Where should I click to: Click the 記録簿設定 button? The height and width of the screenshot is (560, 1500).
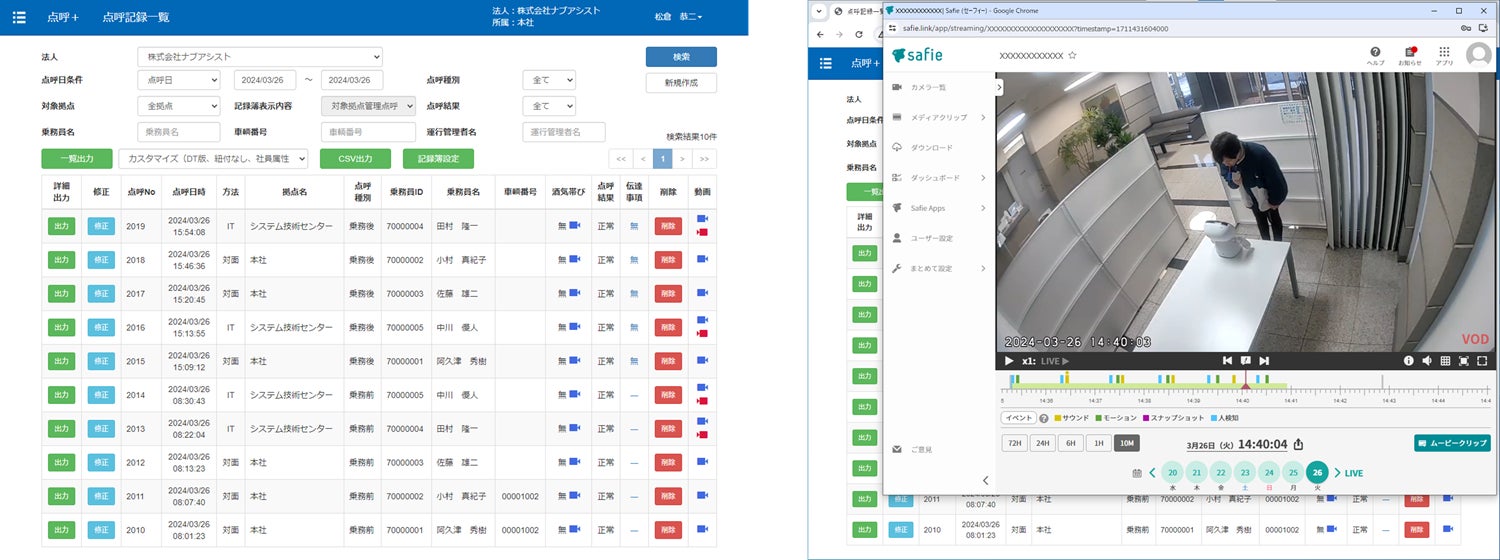[x=438, y=158]
